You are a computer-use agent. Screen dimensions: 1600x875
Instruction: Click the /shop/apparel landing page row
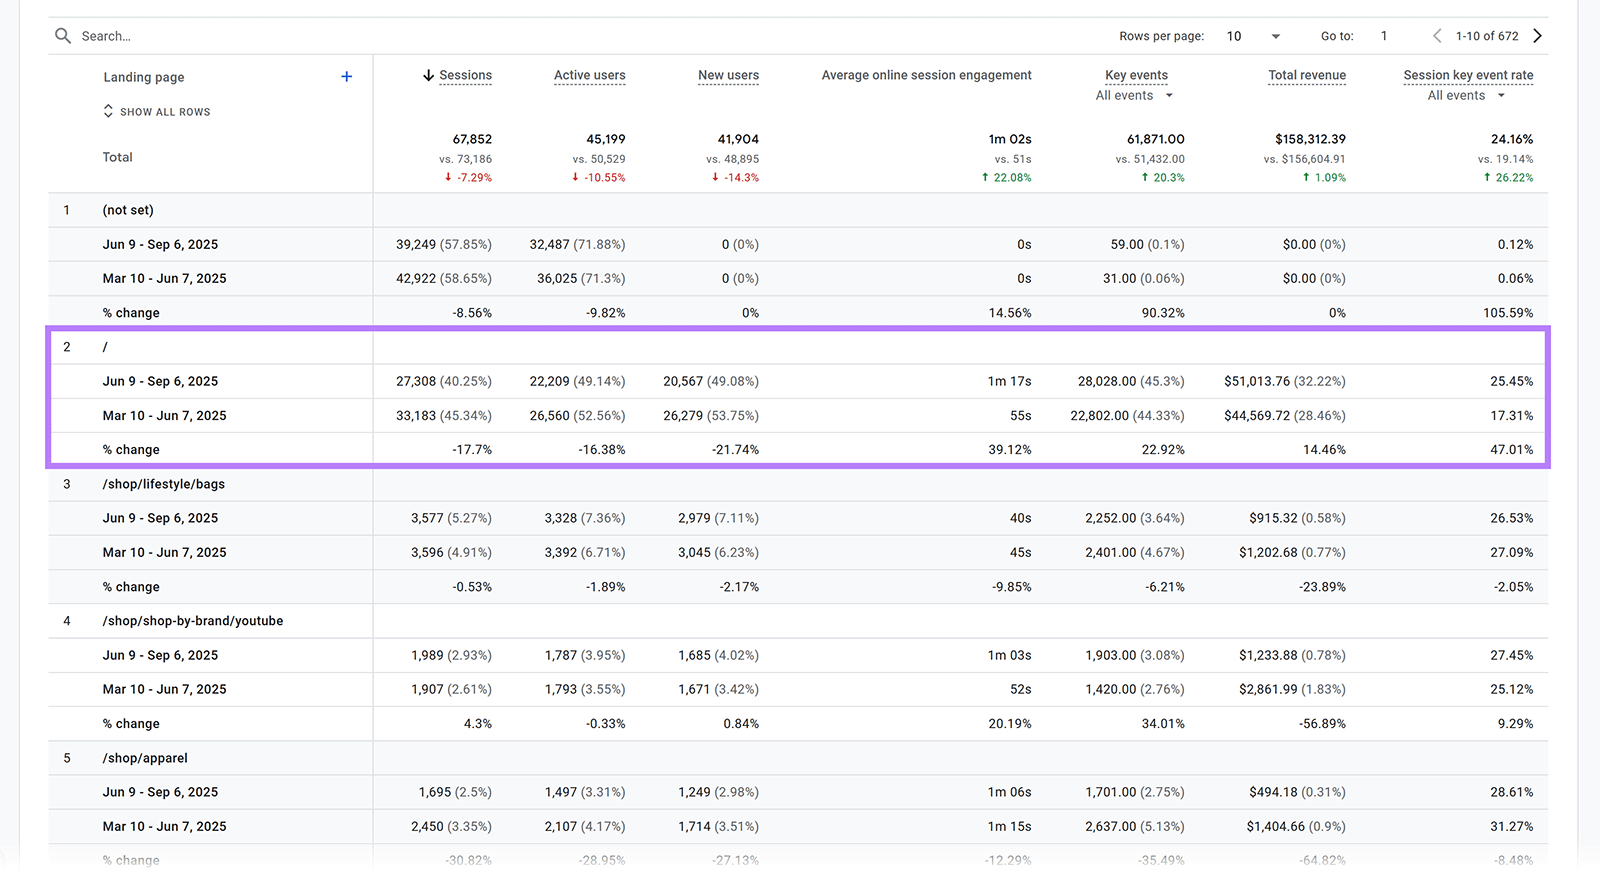(145, 758)
